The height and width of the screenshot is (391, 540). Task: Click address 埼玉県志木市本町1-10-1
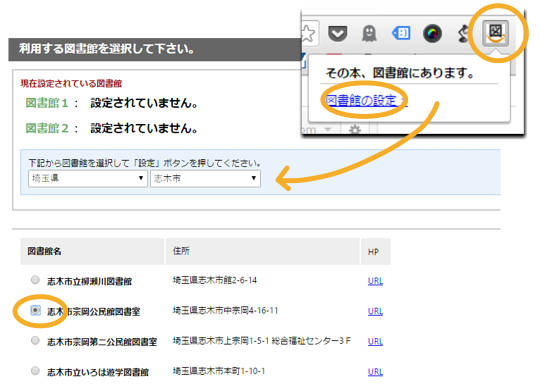[219, 371]
